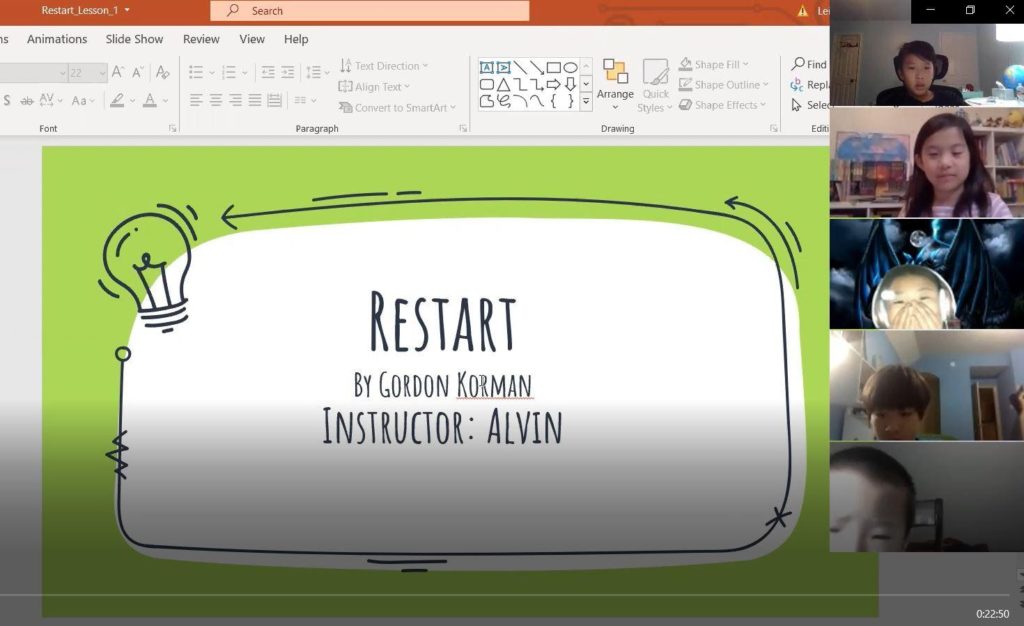Open font color dropdown arrow
This screenshot has height=626, width=1024.
(x=165, y=101)
